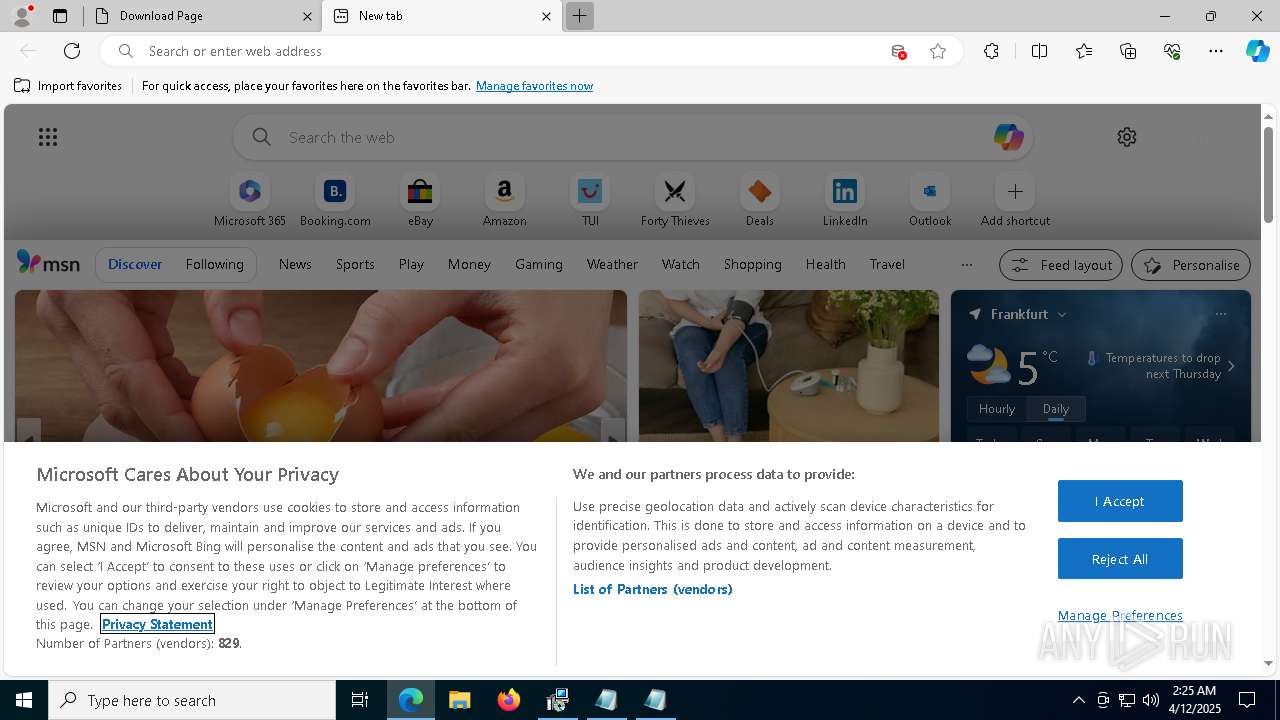Open weather card more options menu

point(1221,314)
